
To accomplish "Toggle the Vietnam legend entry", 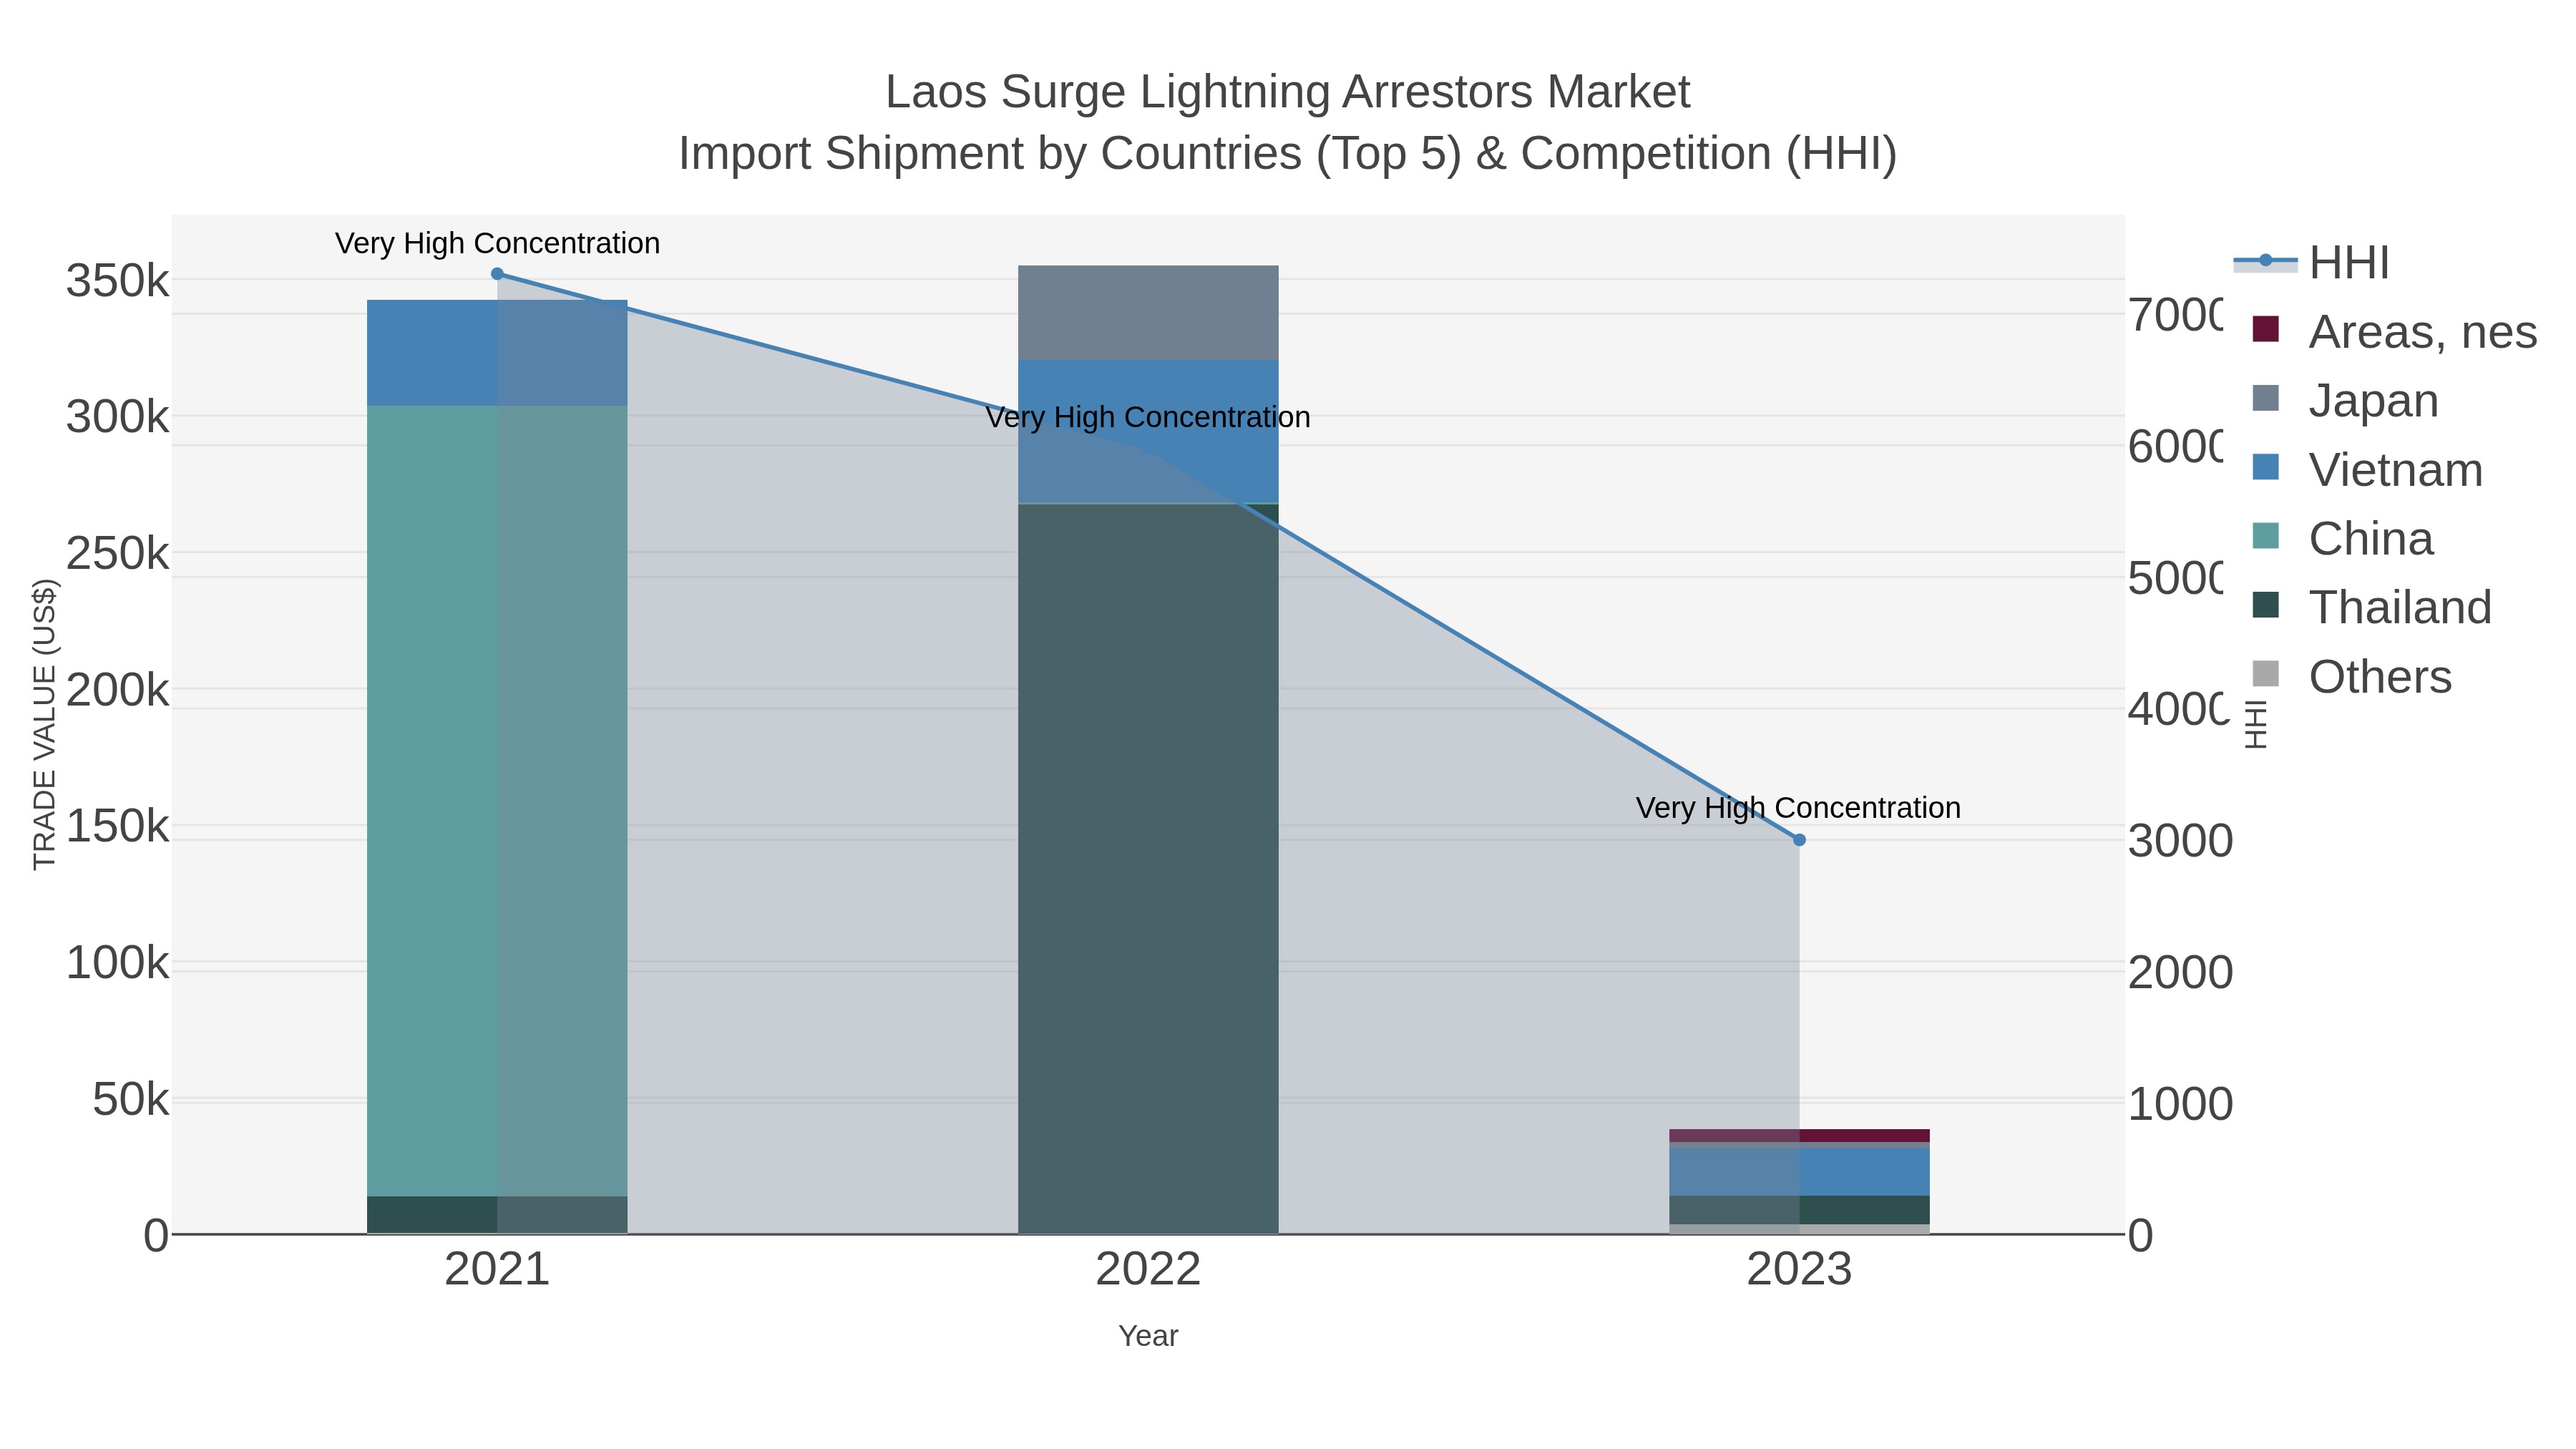I will click(2367, 470).
